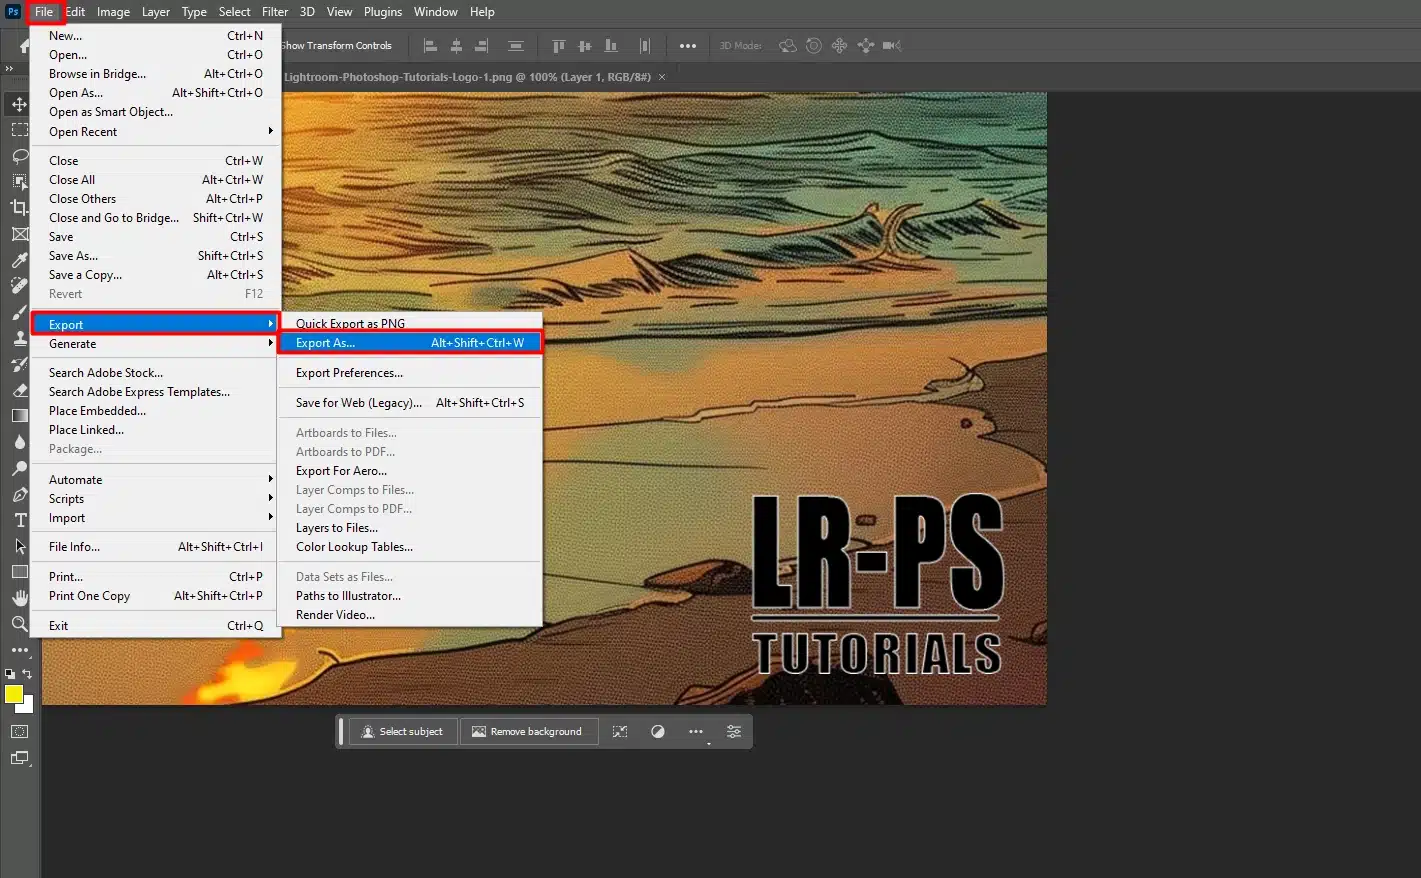Viewport: 1421px width, 878px height.
Task: Expand the Import submenu
Action: 156,518
